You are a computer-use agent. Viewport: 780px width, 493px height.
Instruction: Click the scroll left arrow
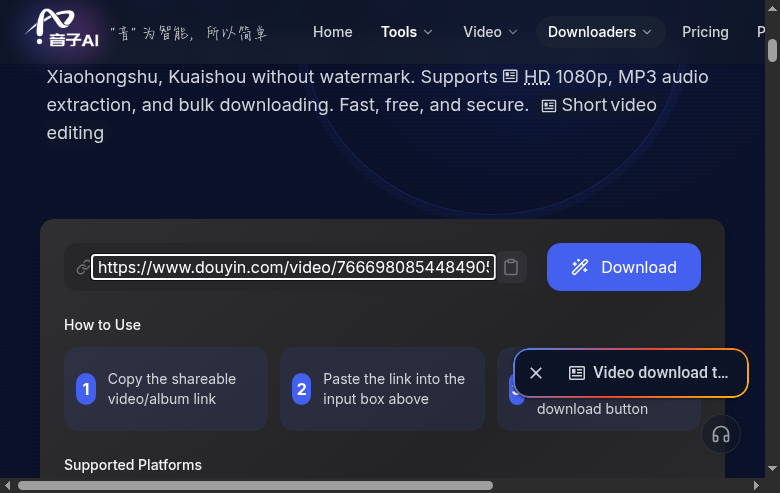tap(7, 486)
